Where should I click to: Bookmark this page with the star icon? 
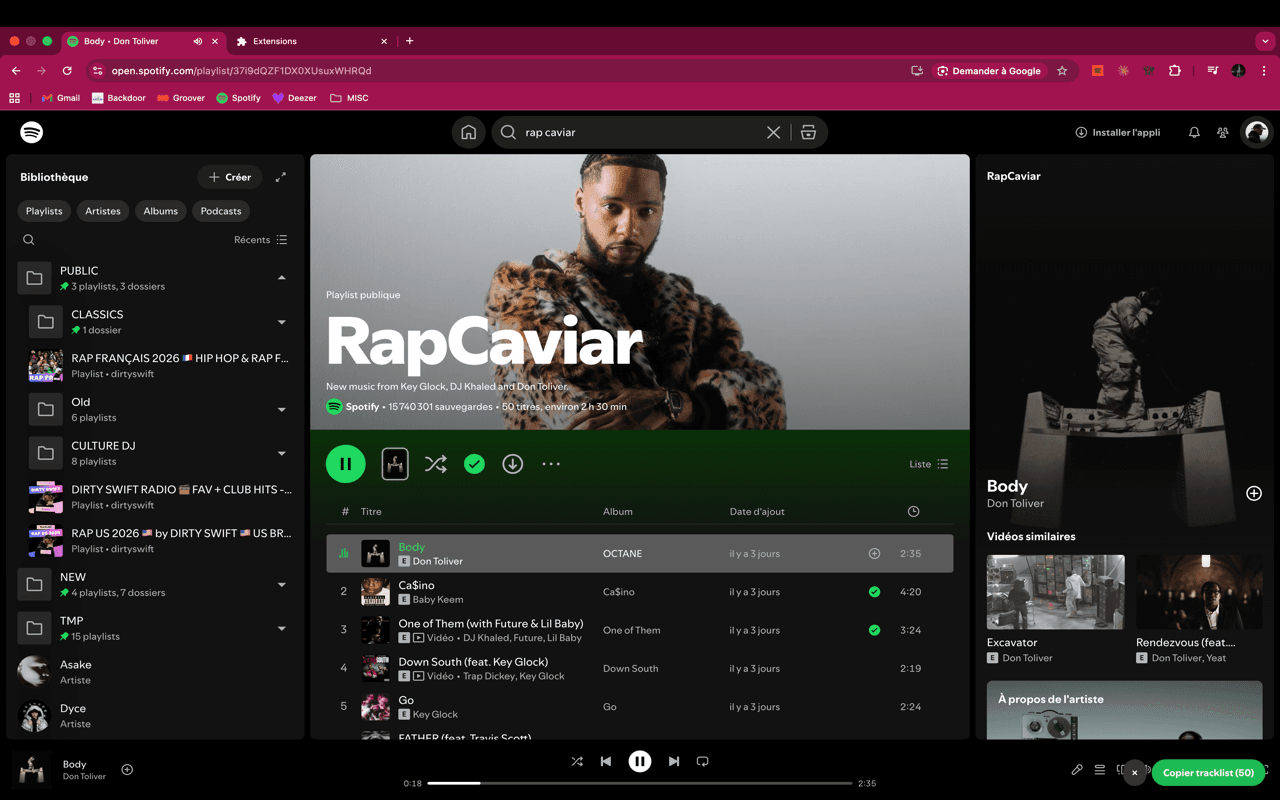1062,71
